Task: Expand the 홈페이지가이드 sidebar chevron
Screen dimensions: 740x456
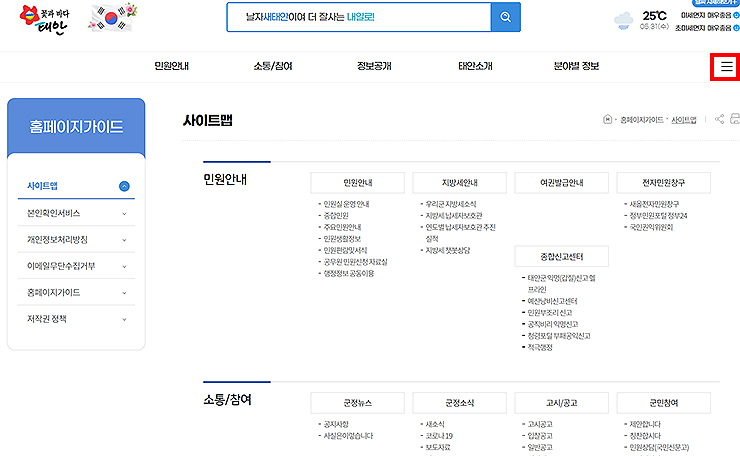Action: point(124,293)
